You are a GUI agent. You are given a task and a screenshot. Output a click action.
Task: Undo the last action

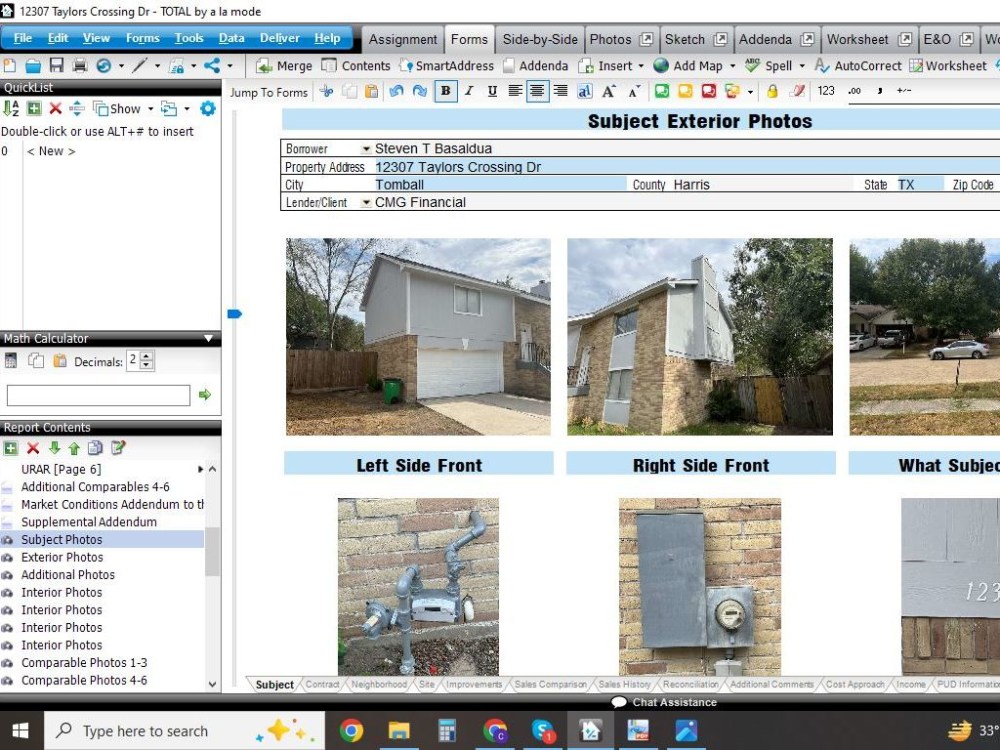click(396, 91)
